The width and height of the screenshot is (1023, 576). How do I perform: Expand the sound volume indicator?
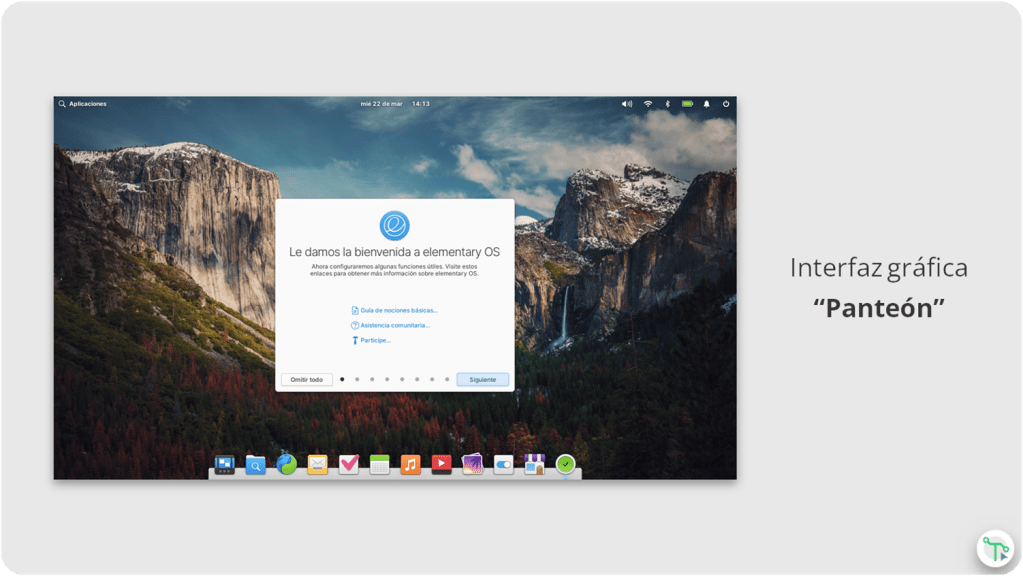click(627, 104)
